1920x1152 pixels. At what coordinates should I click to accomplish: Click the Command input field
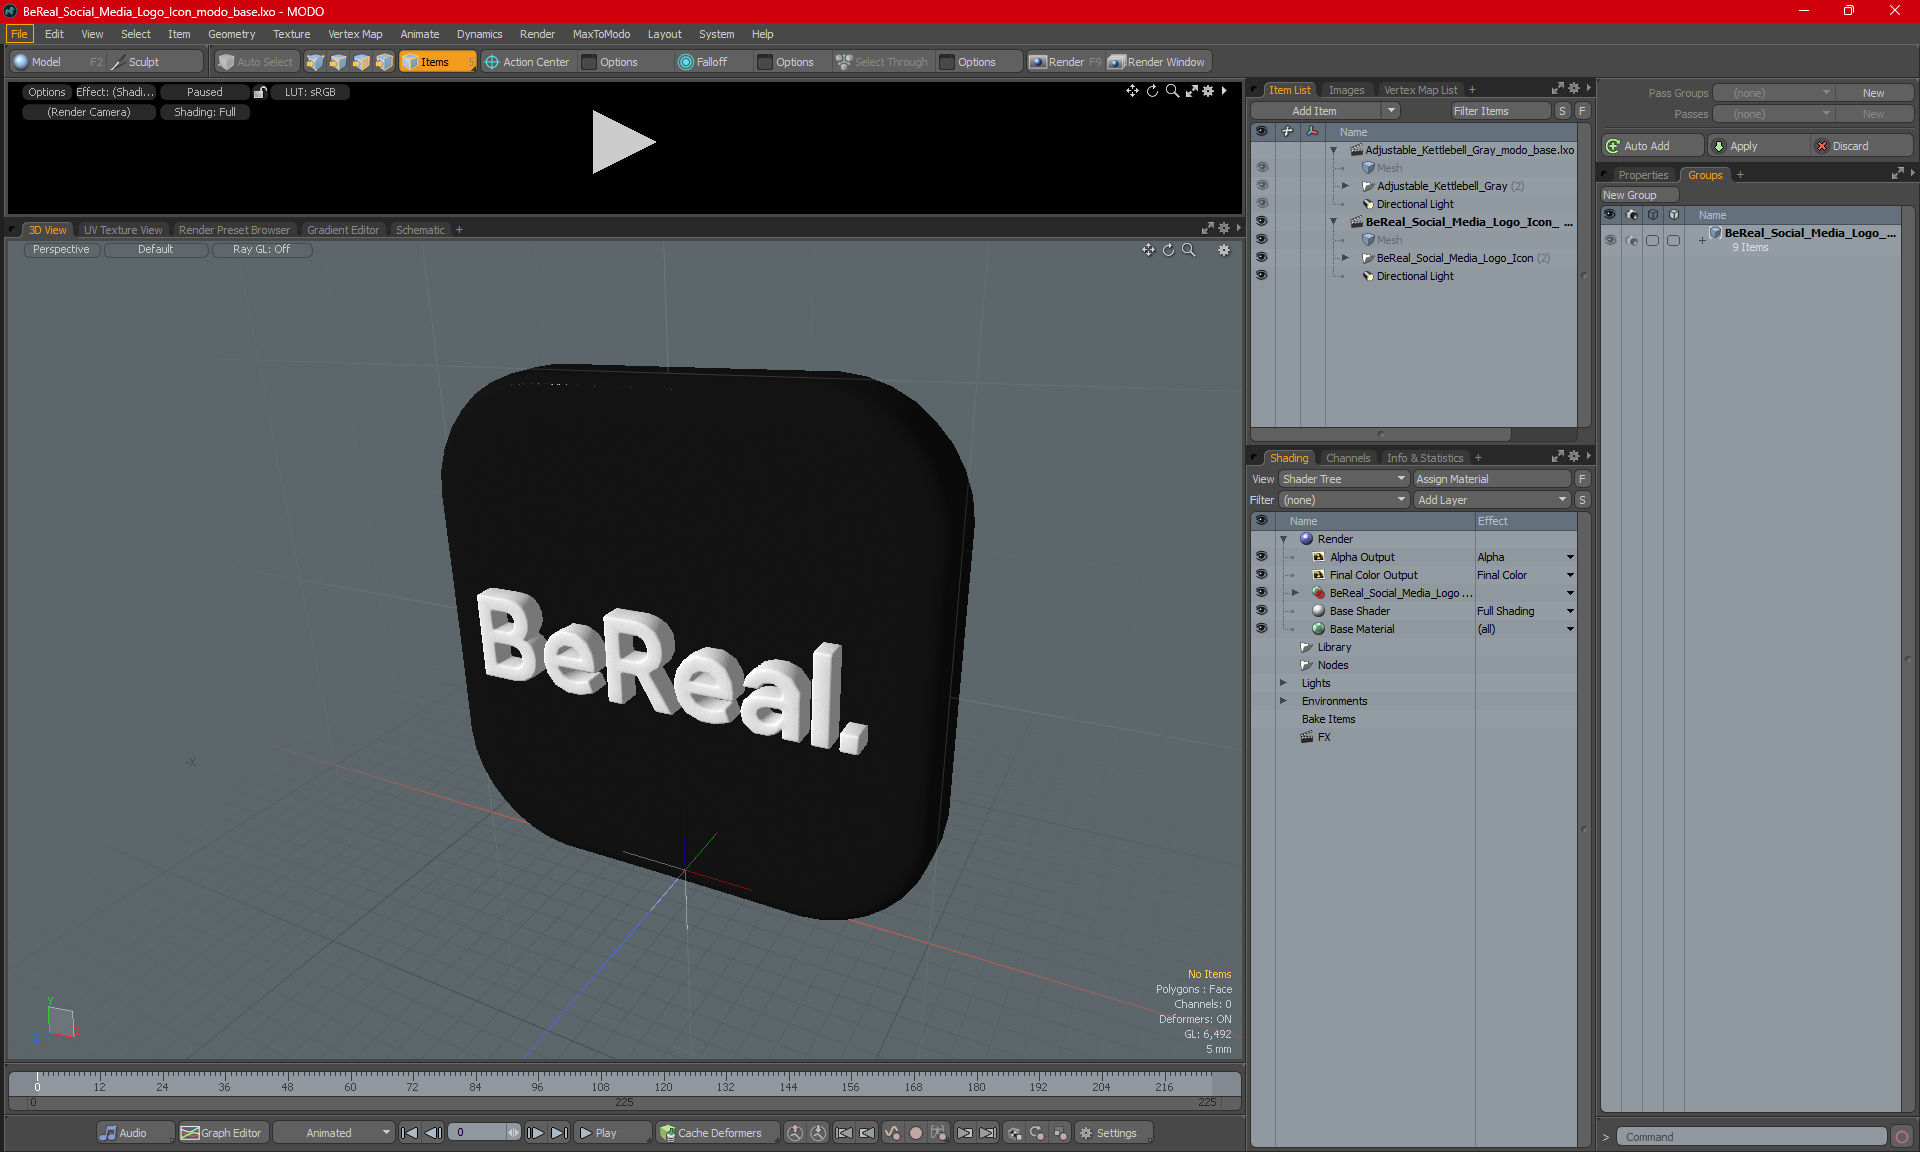[1754, 1137]
